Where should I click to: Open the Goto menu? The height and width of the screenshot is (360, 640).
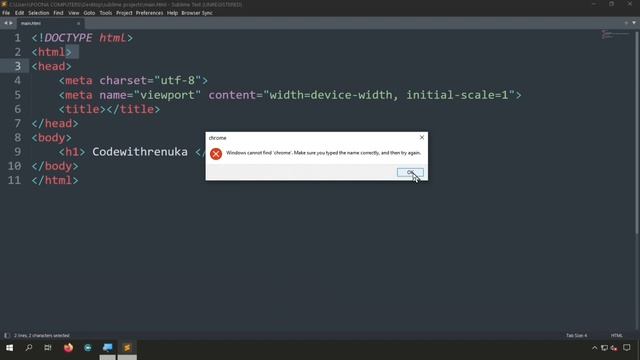pyautogui.click(x=89, y=13)
